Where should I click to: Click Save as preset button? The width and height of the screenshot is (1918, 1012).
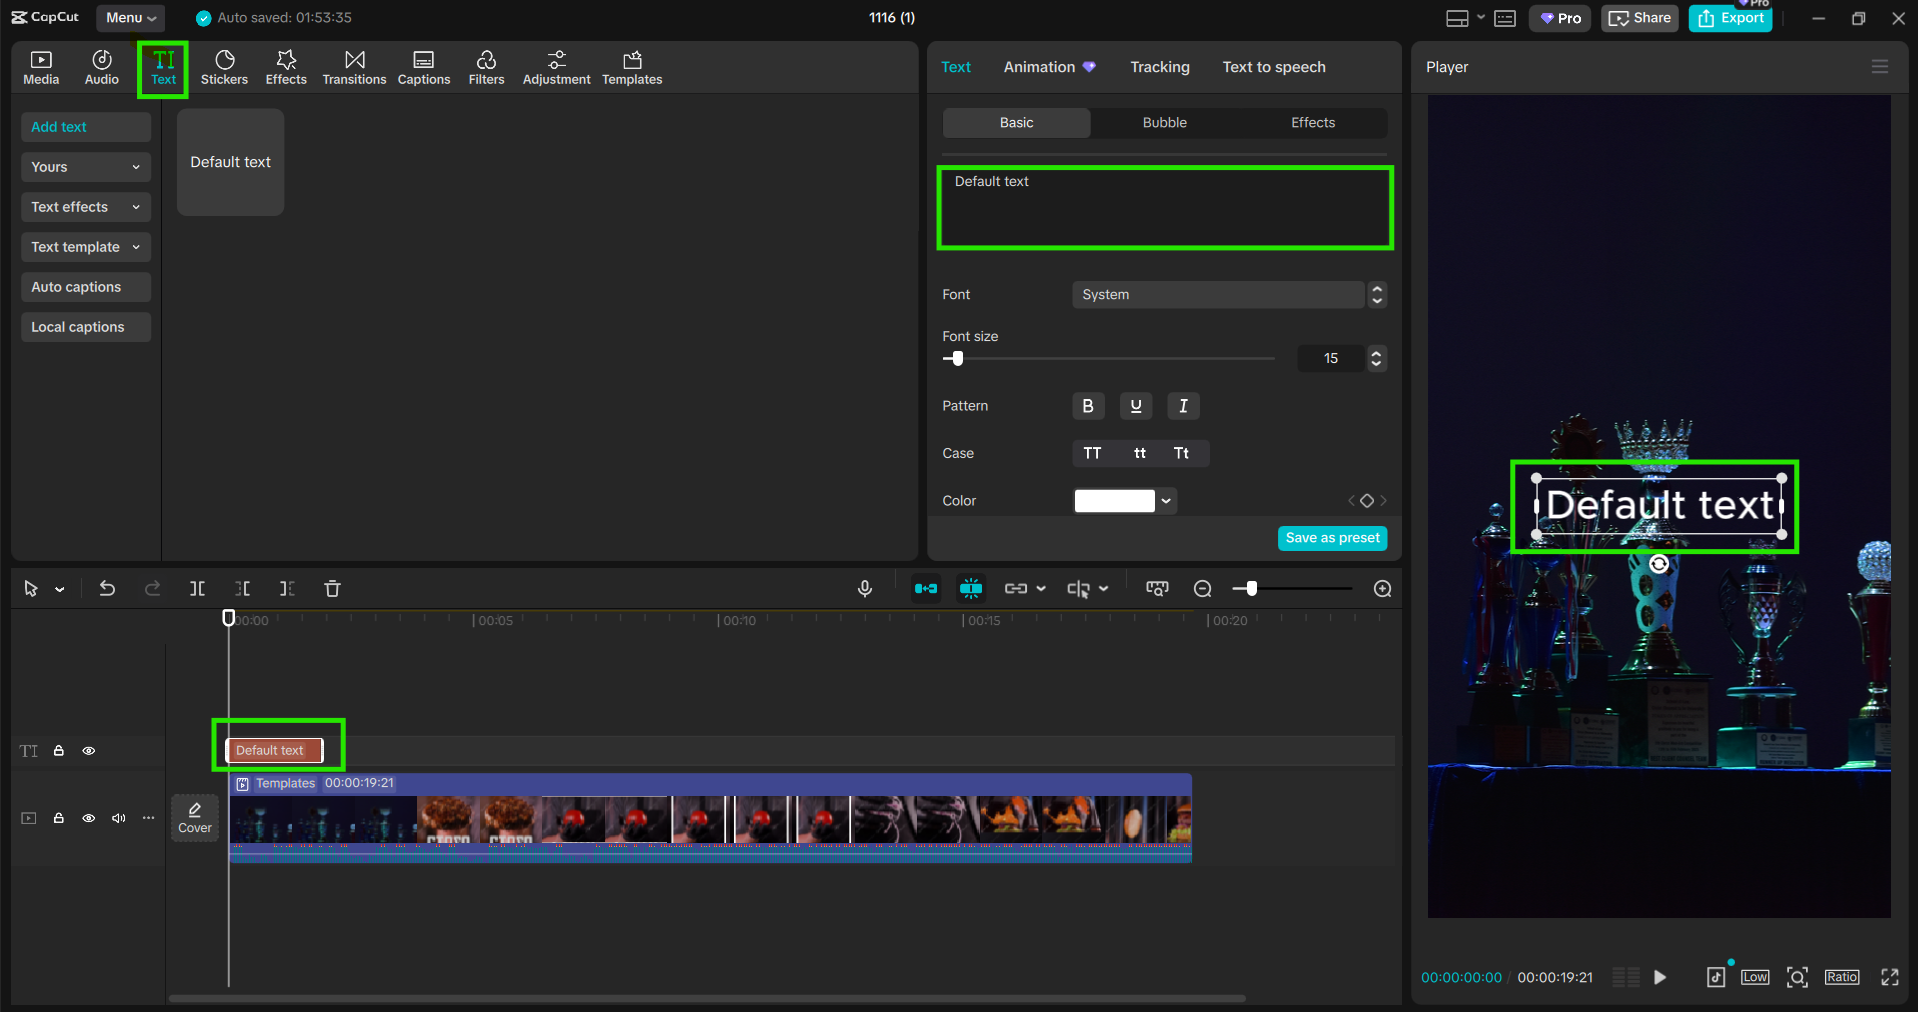tap(1332, 538)
